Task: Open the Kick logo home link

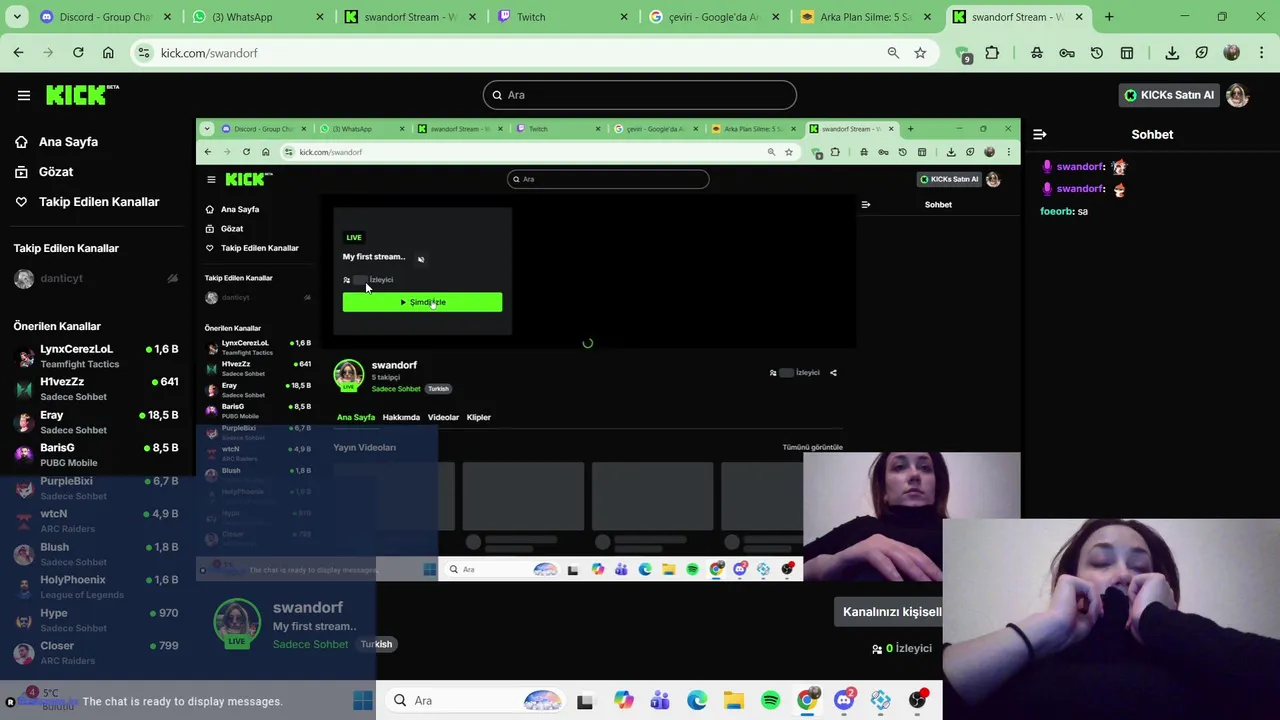Action: click(x=82, y=95)
